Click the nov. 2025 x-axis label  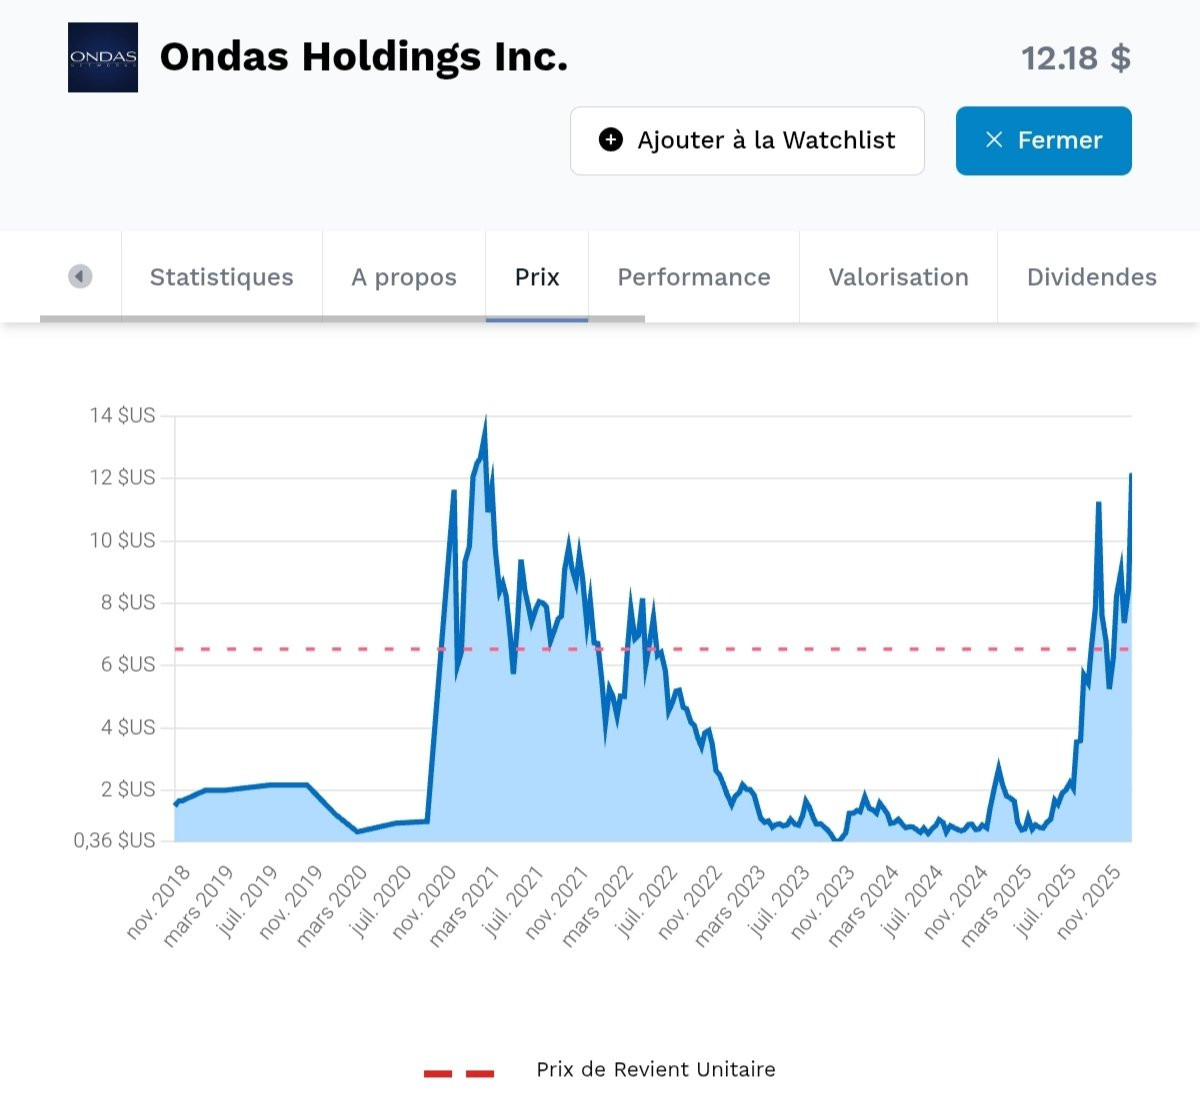(x=1090, y=902)
